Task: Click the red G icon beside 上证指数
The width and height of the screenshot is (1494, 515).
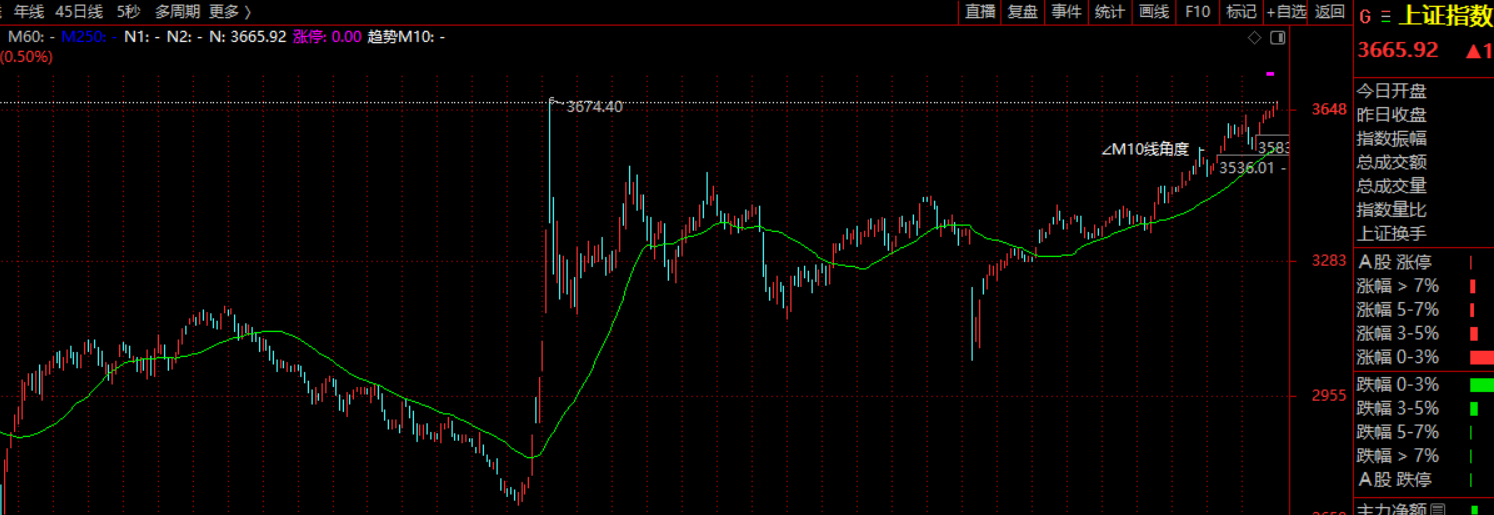Action: point(1365,16)
